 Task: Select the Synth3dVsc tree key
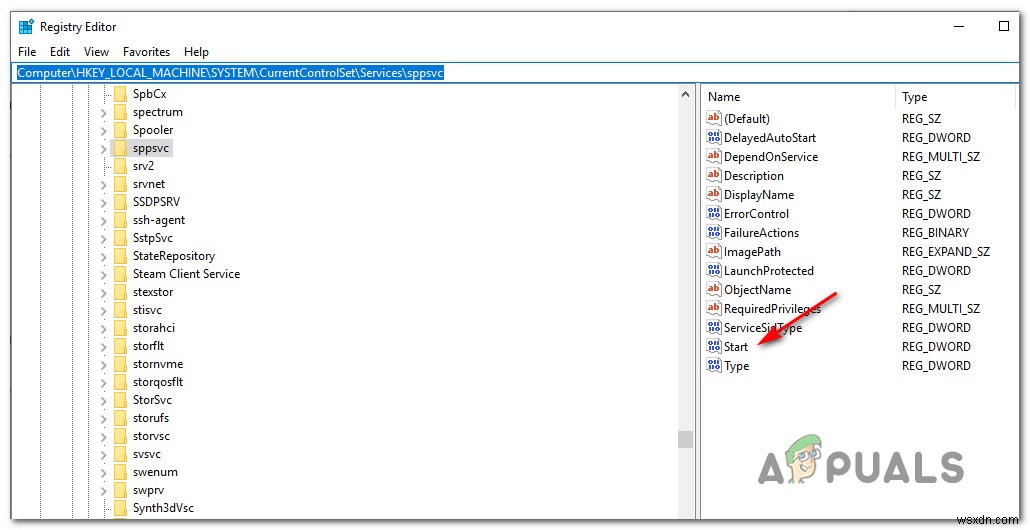[x=163, y=508]
